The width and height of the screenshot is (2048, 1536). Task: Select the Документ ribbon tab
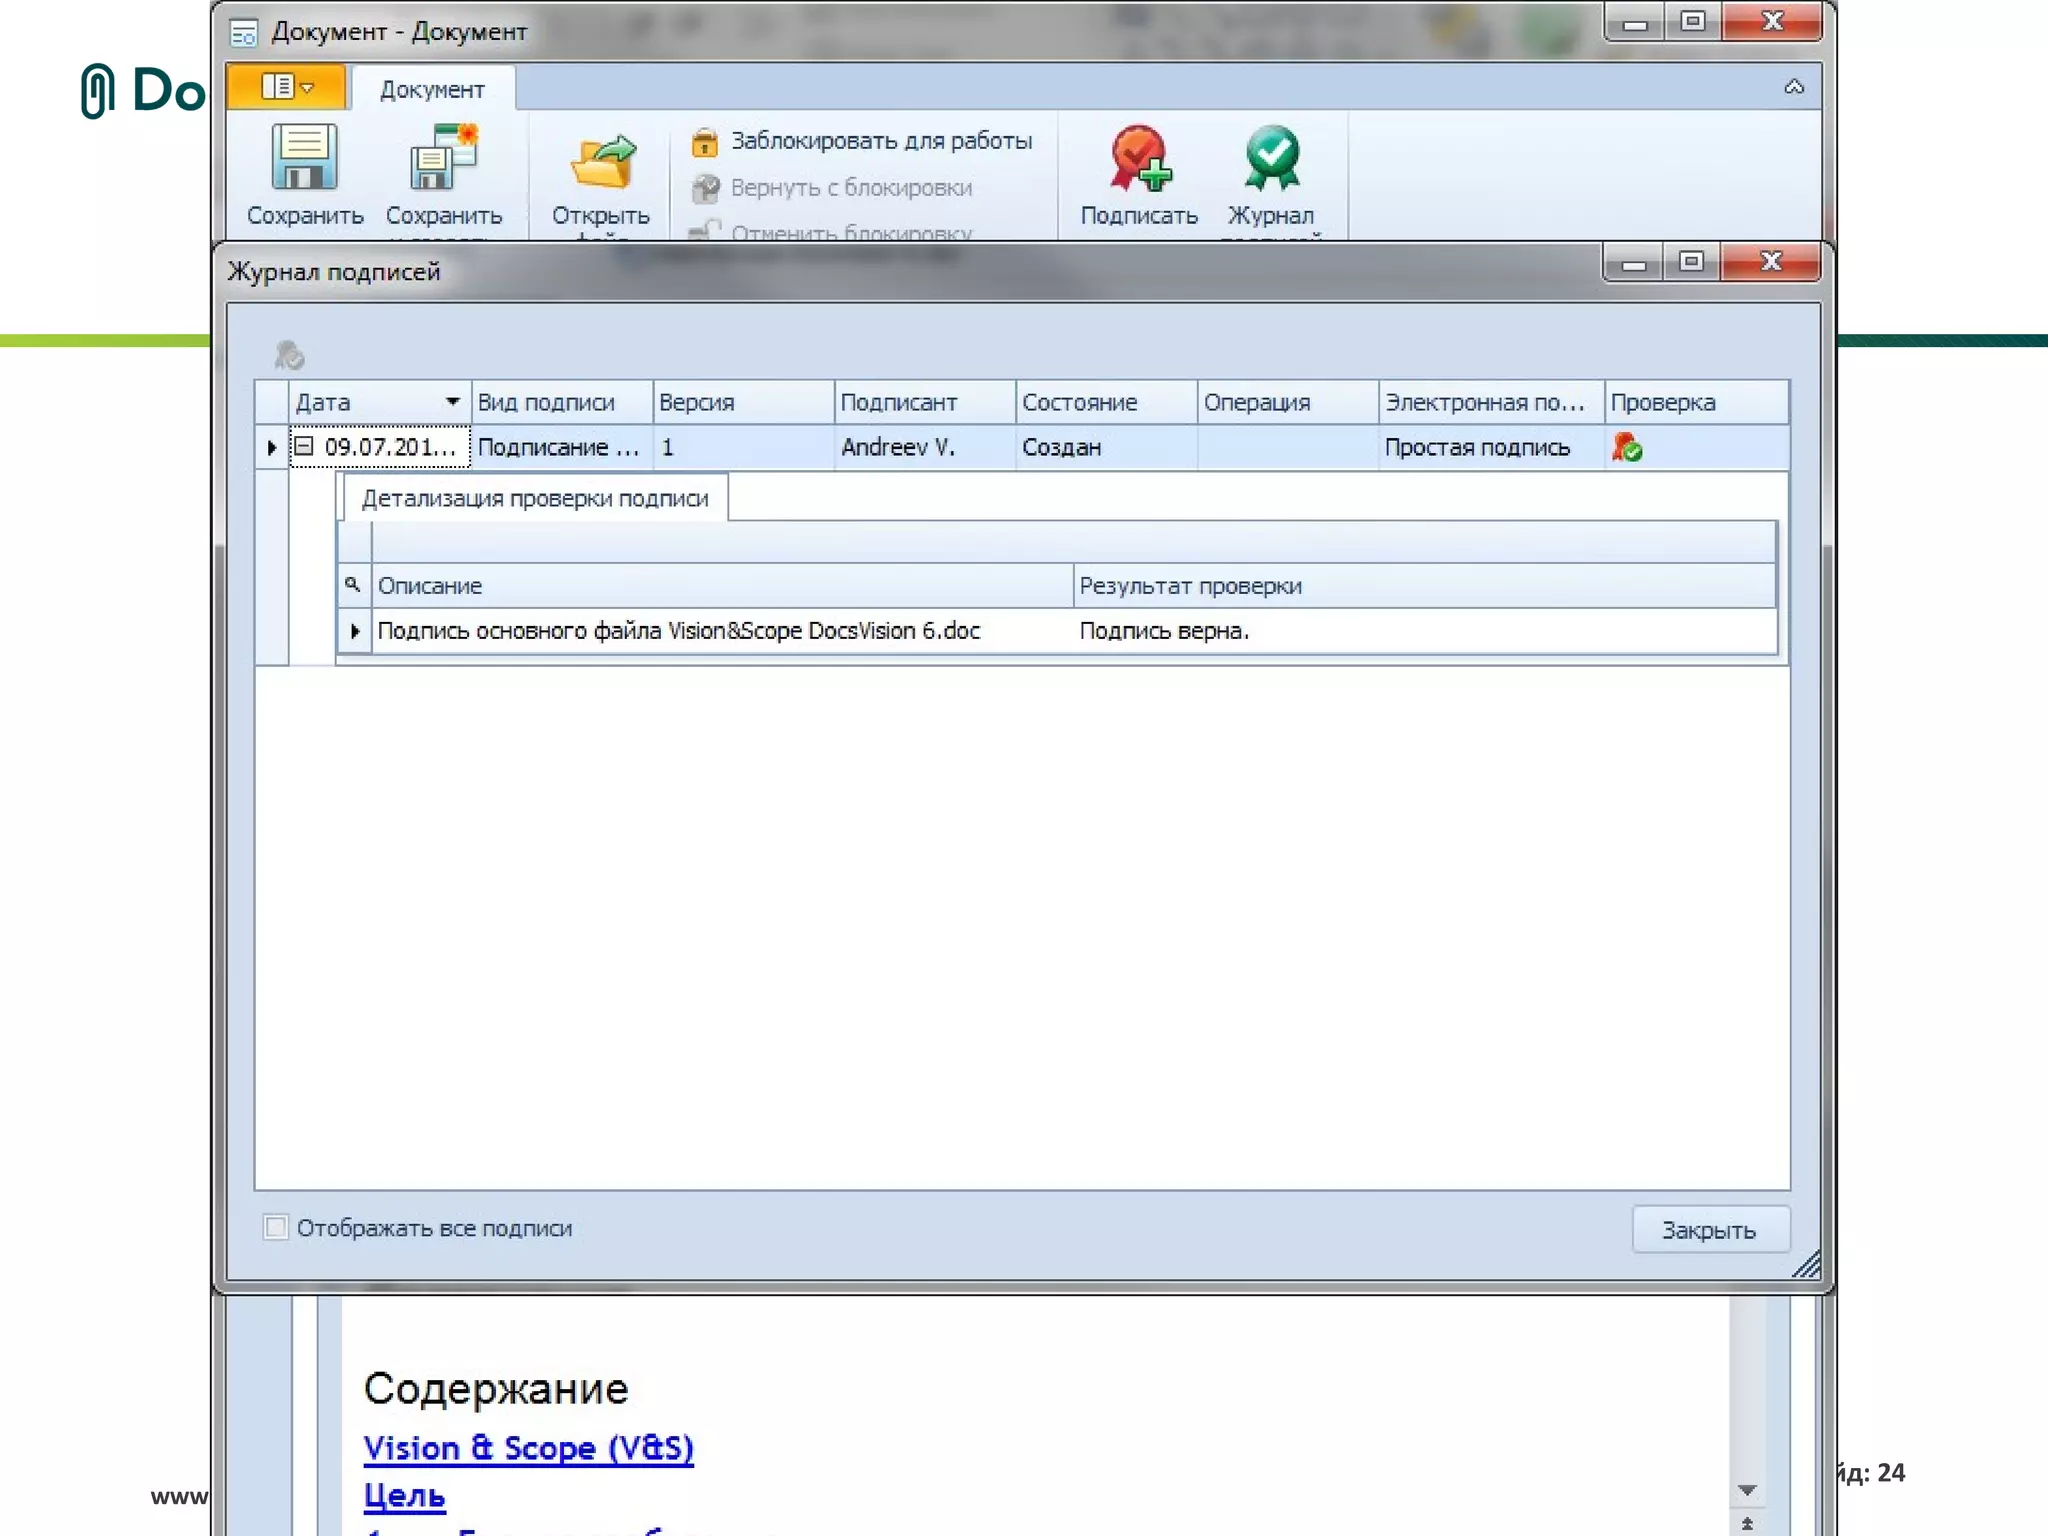432,90
